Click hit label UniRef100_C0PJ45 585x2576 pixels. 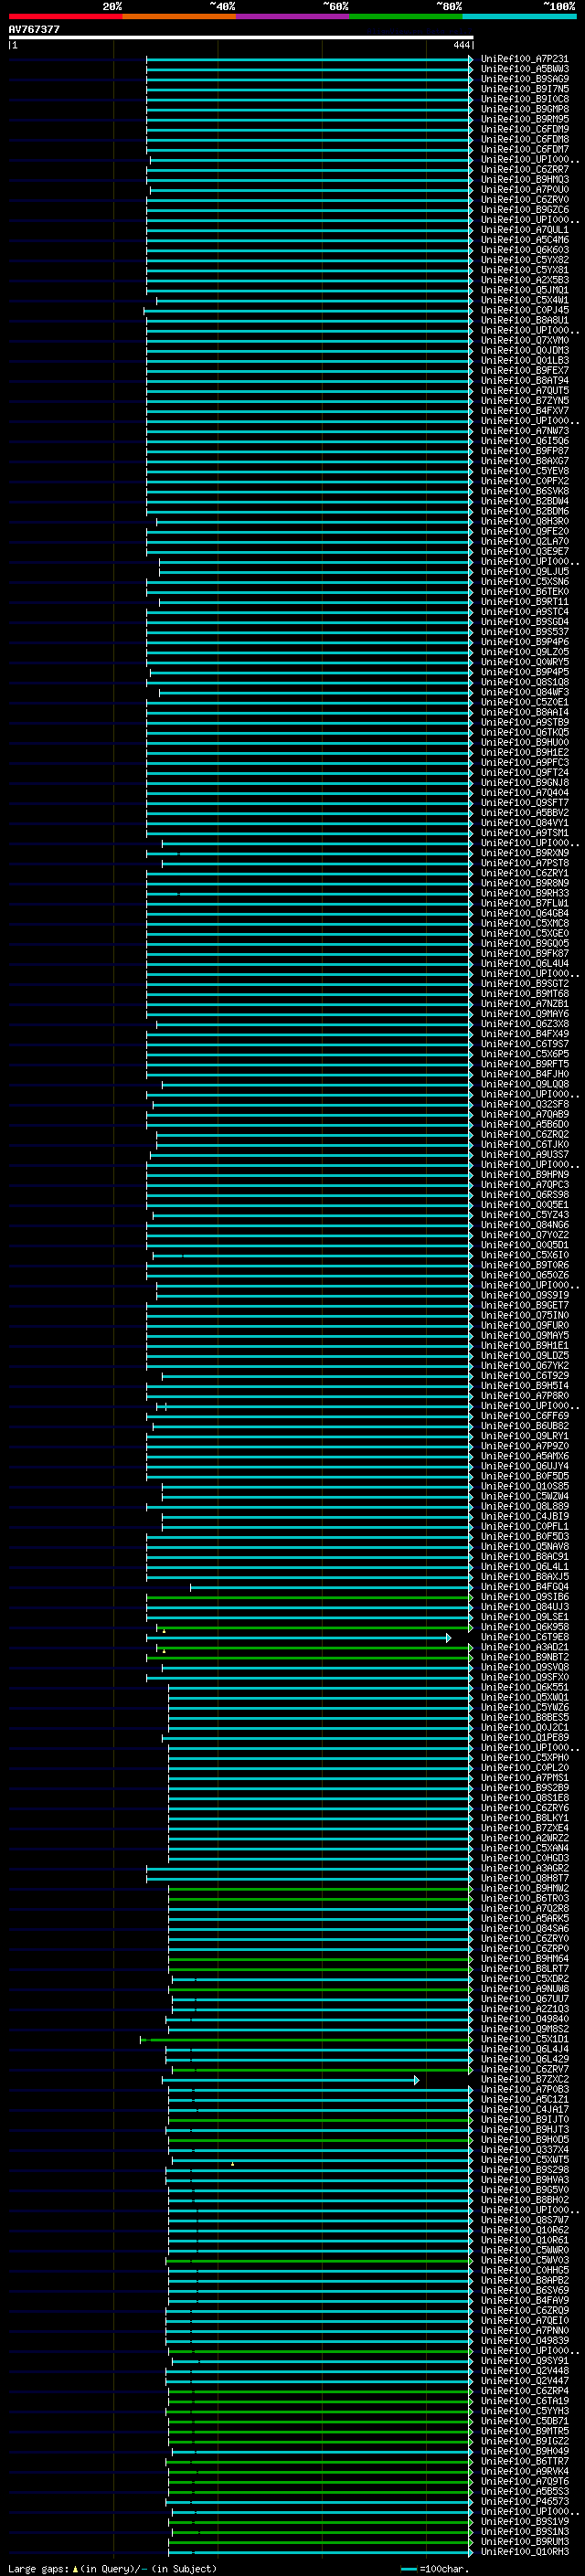tap(524, 310)
